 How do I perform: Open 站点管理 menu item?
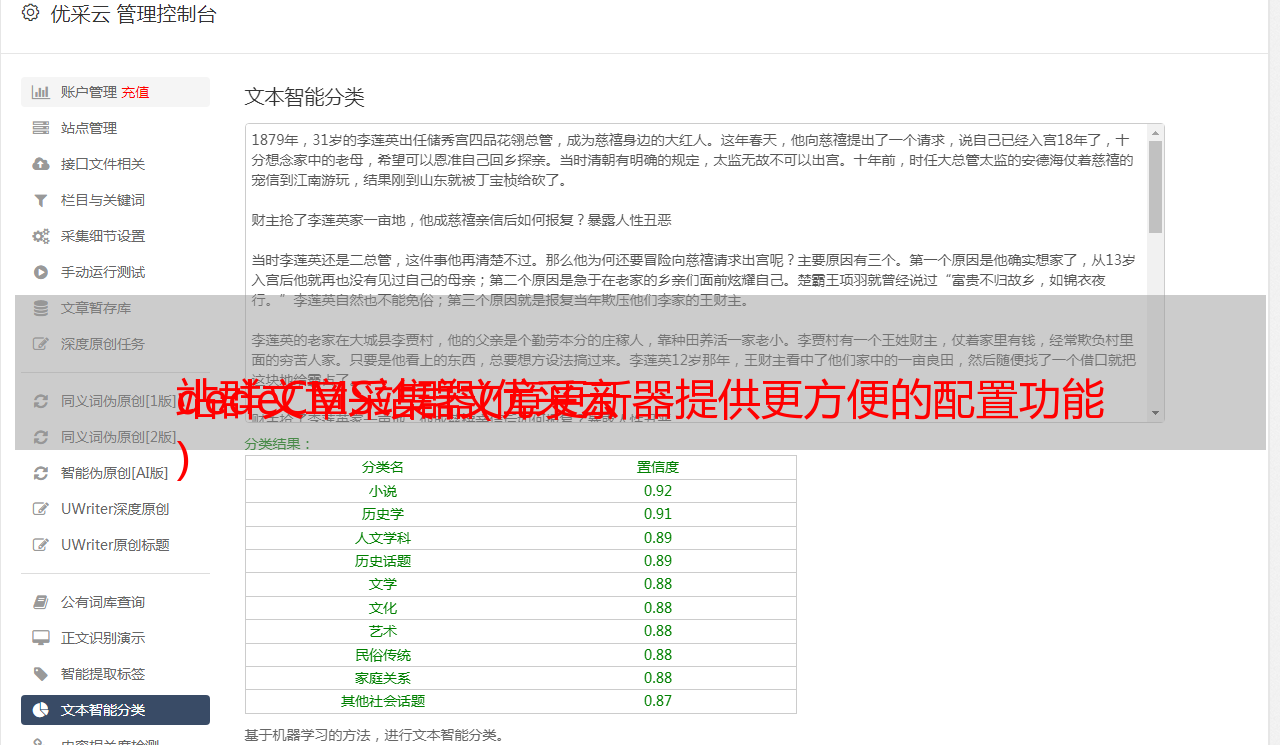pos(115,128)
